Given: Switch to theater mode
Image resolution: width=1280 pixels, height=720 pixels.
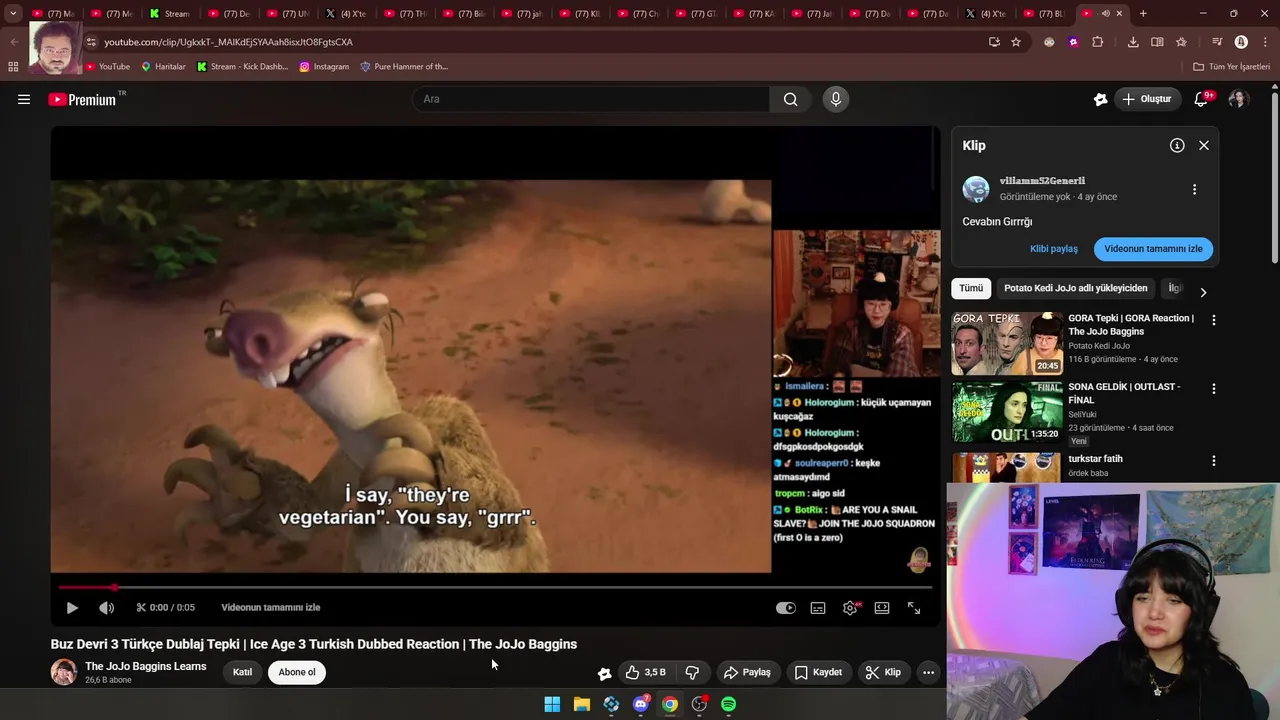Looking at the screenshot, I should click(x=882, y=607).
